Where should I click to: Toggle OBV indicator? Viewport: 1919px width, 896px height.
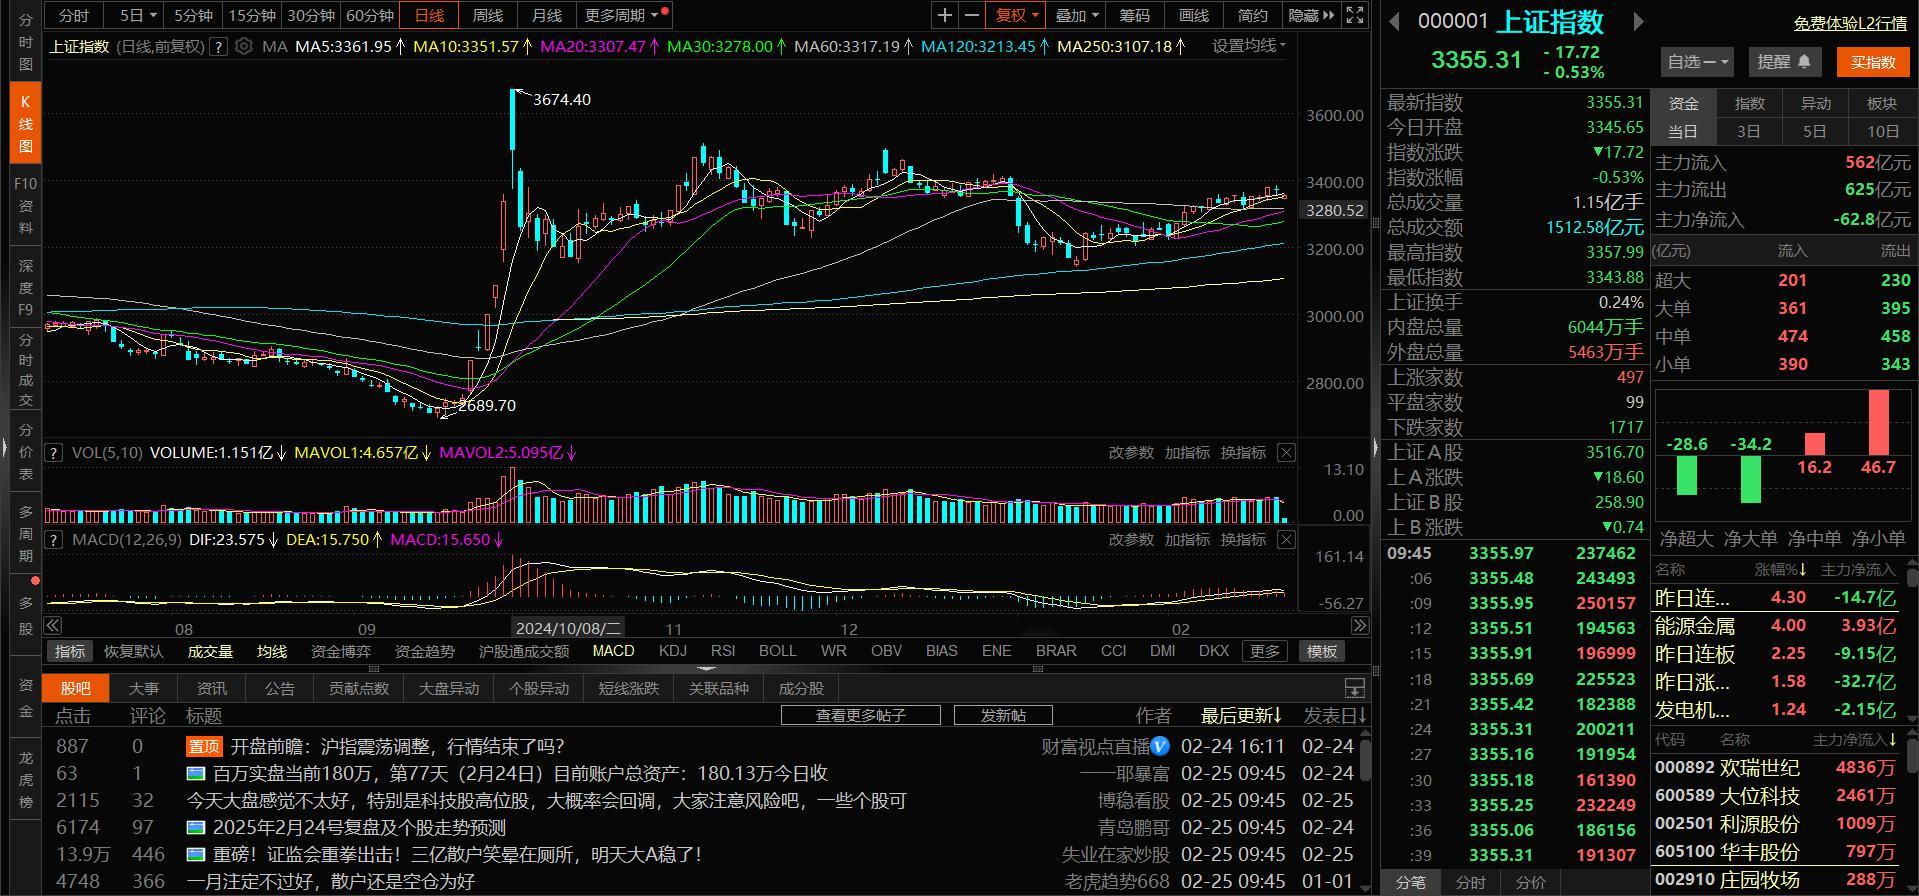click(x=886, y=651)
